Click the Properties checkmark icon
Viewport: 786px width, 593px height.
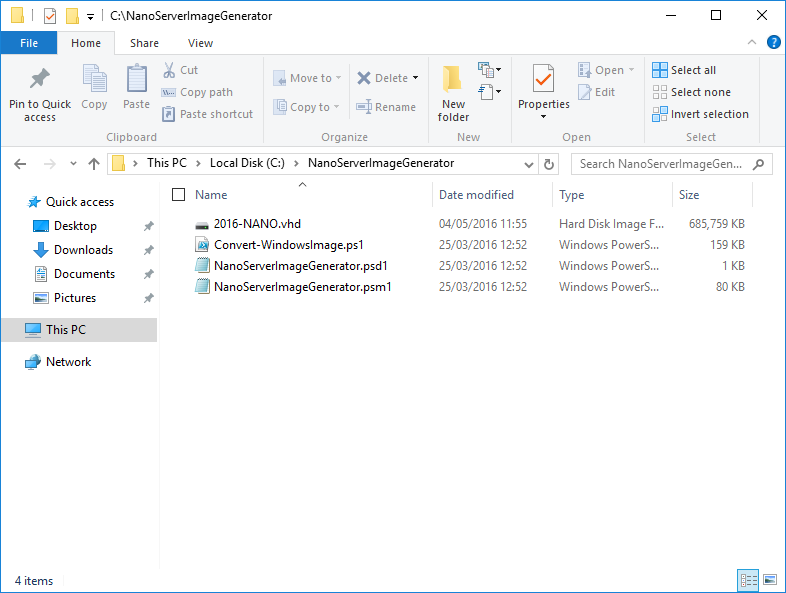click(543, 78)
